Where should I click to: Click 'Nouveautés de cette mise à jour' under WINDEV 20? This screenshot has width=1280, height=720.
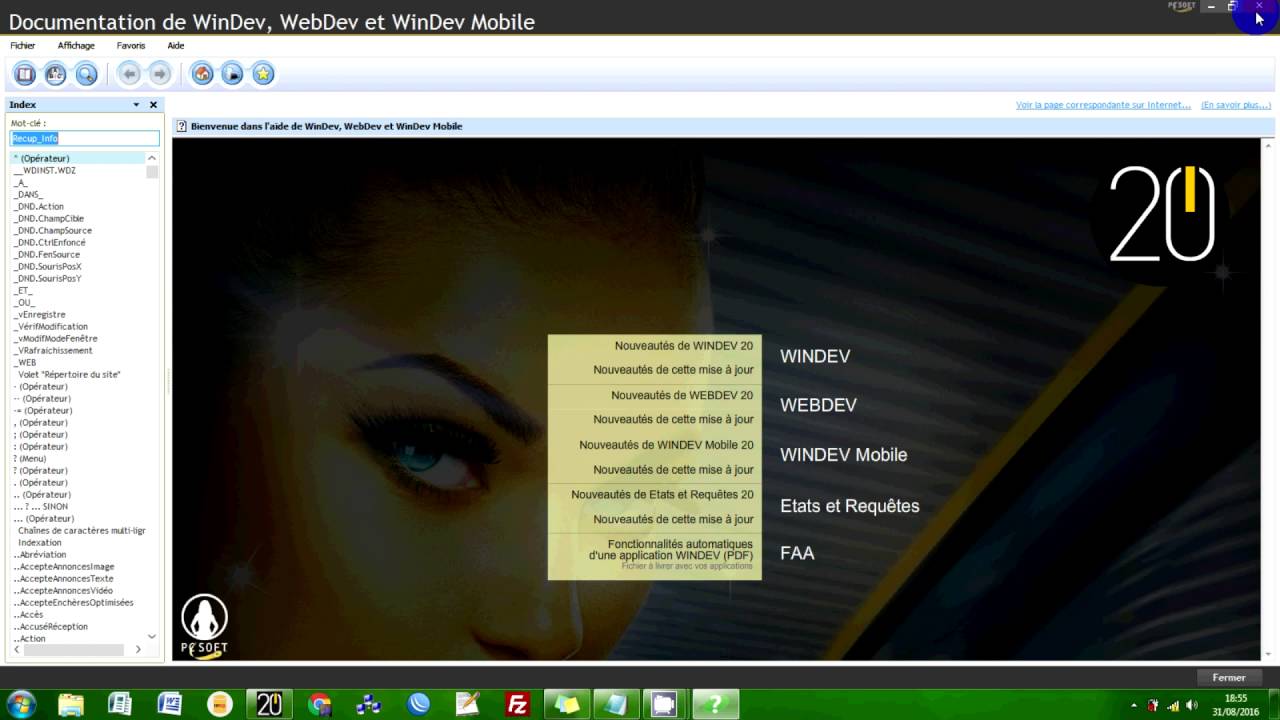click(x=673, y=370)
